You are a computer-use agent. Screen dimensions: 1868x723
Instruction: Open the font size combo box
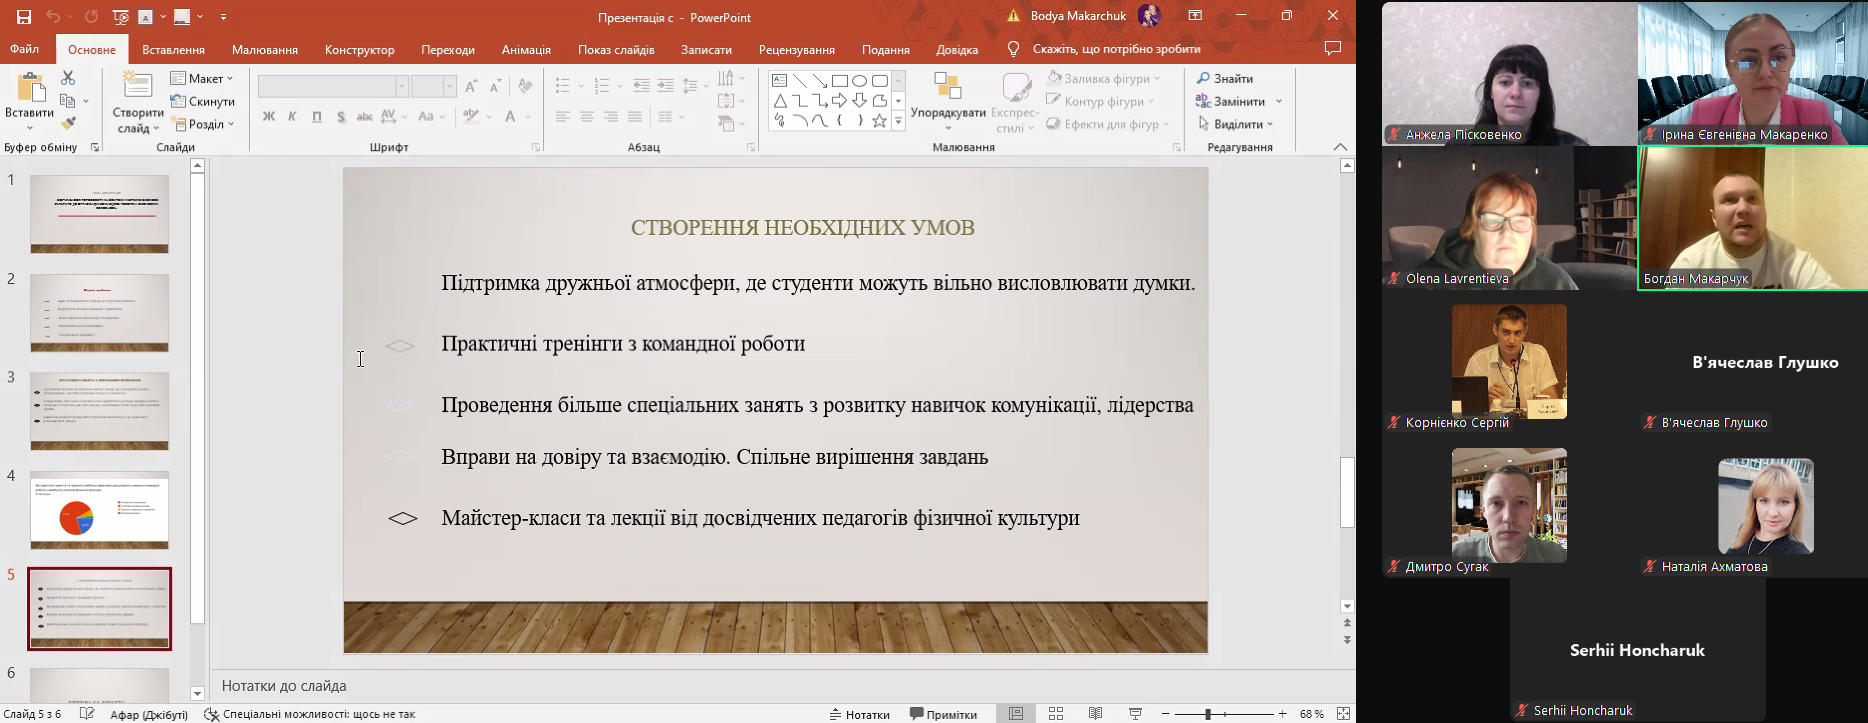point(434,87)
